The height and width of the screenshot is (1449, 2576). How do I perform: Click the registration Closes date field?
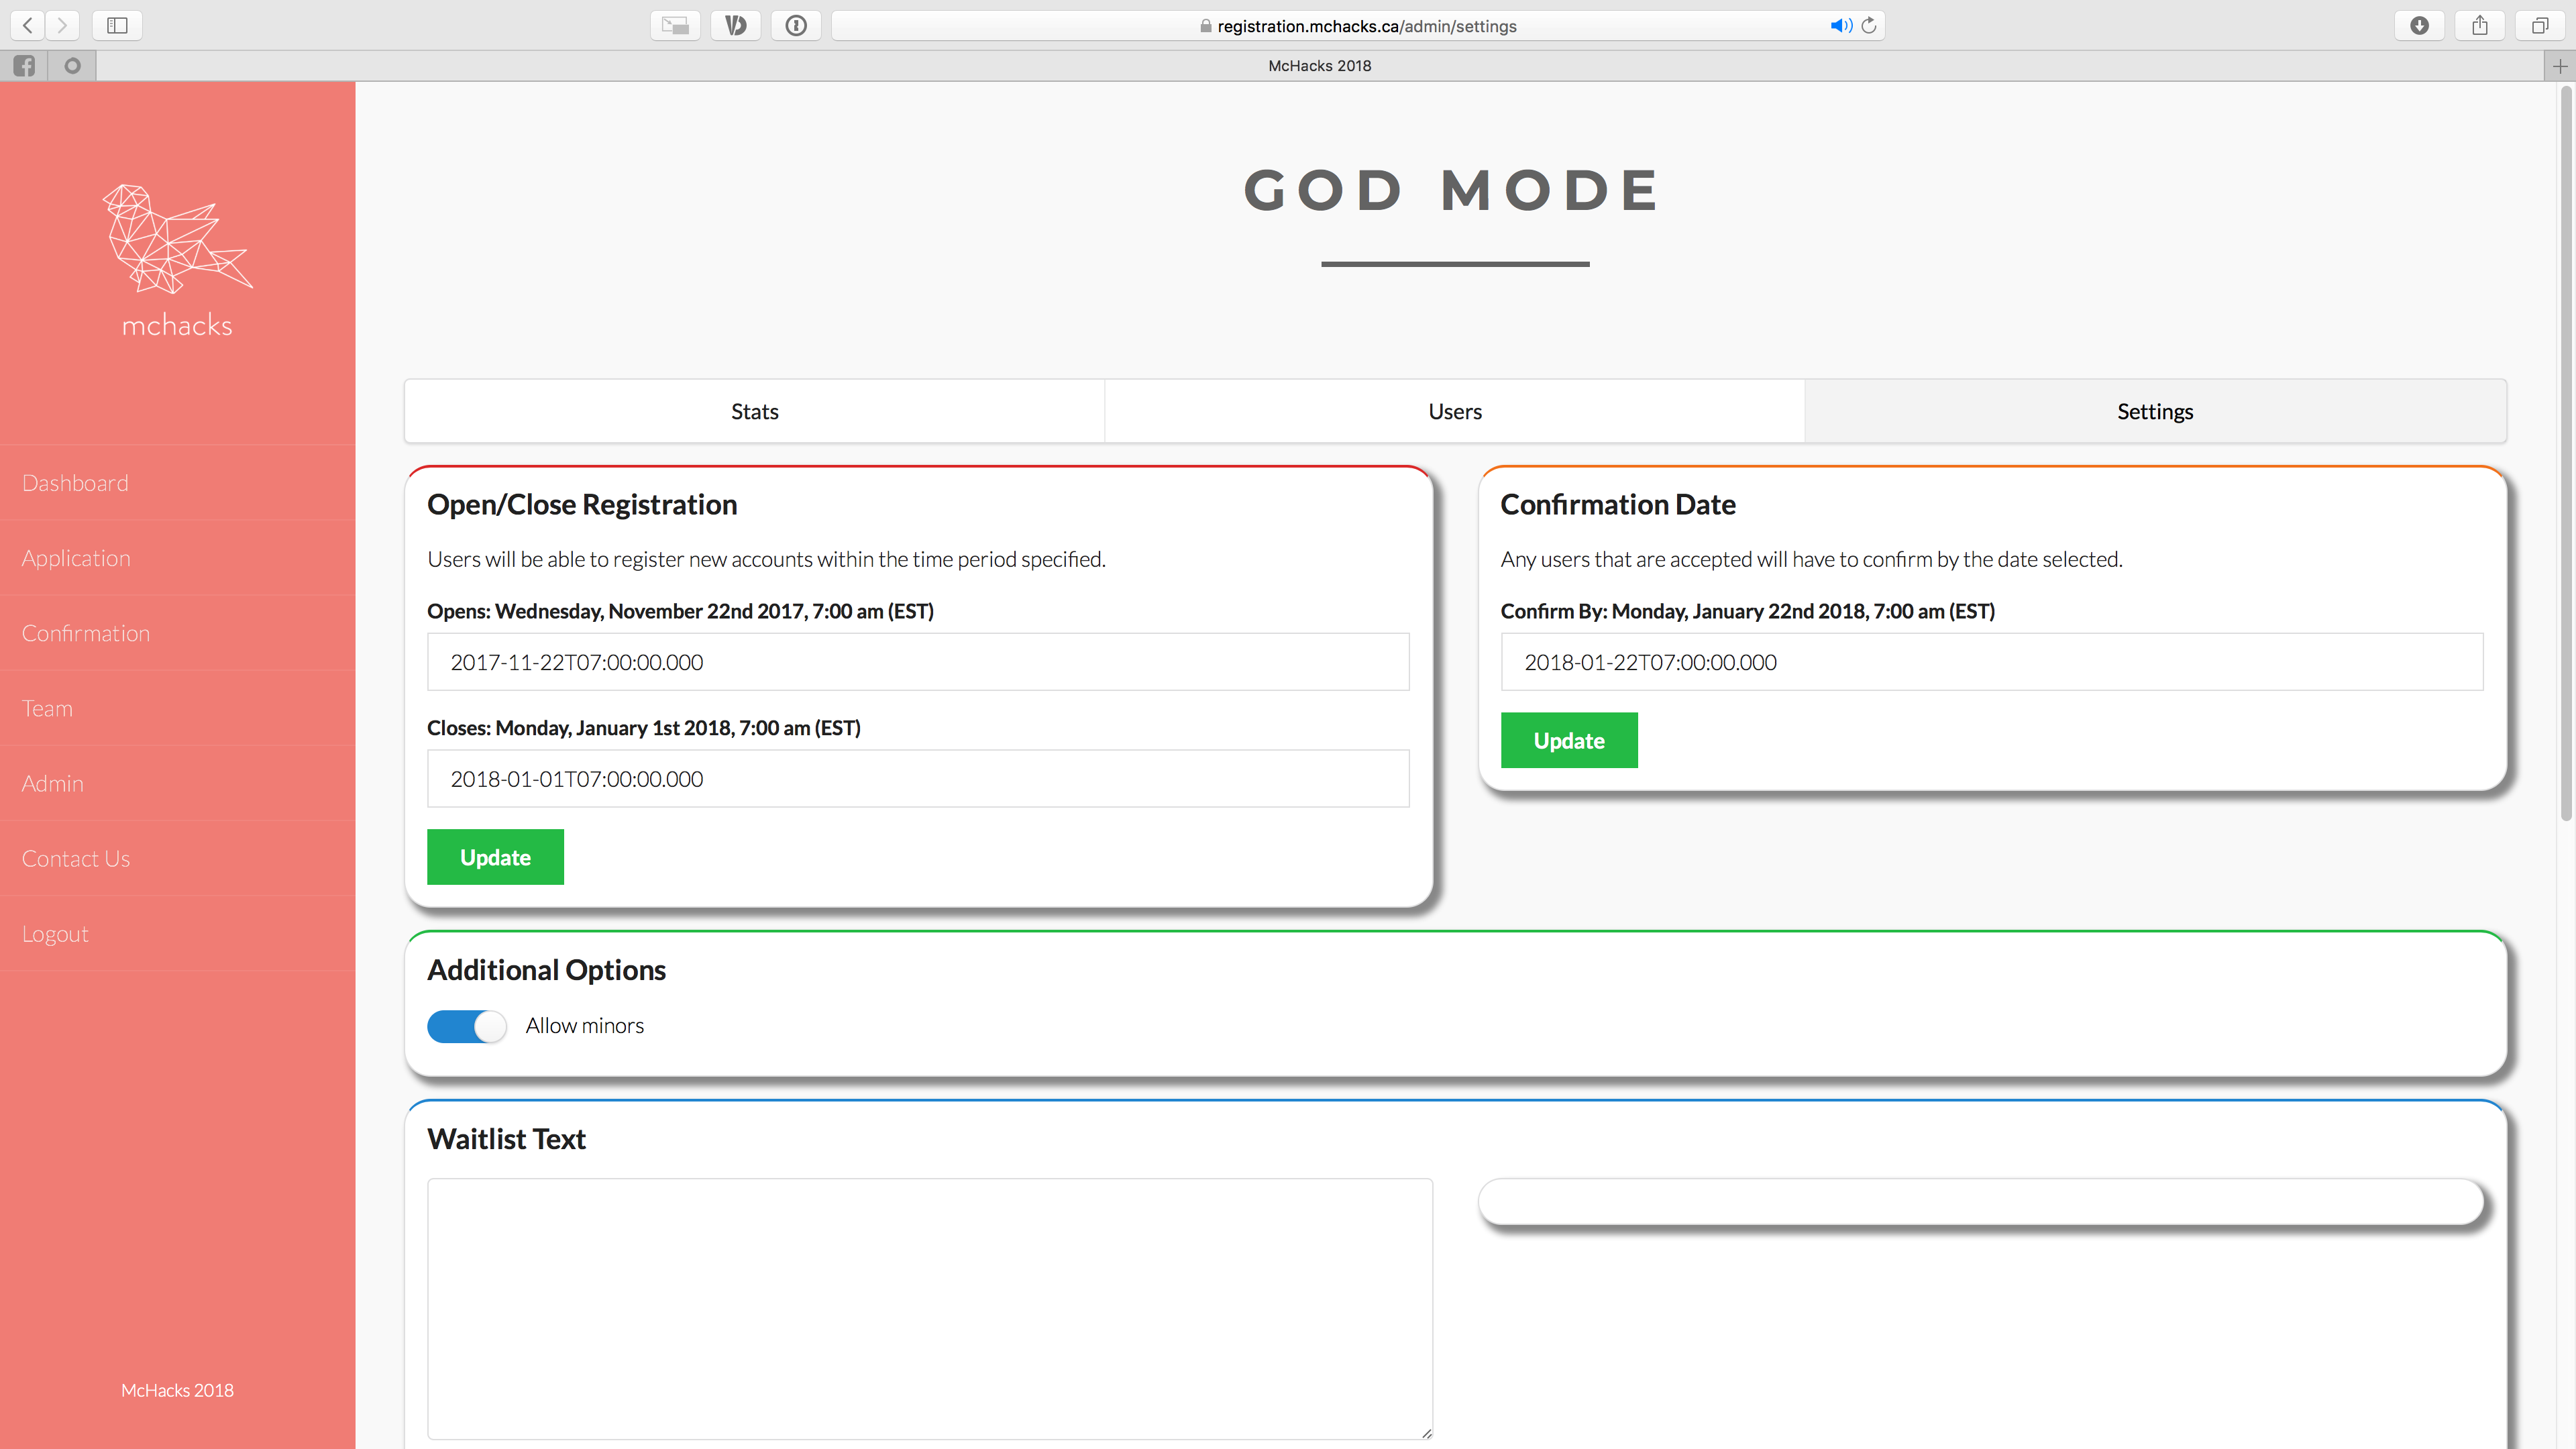pos(917,779)
